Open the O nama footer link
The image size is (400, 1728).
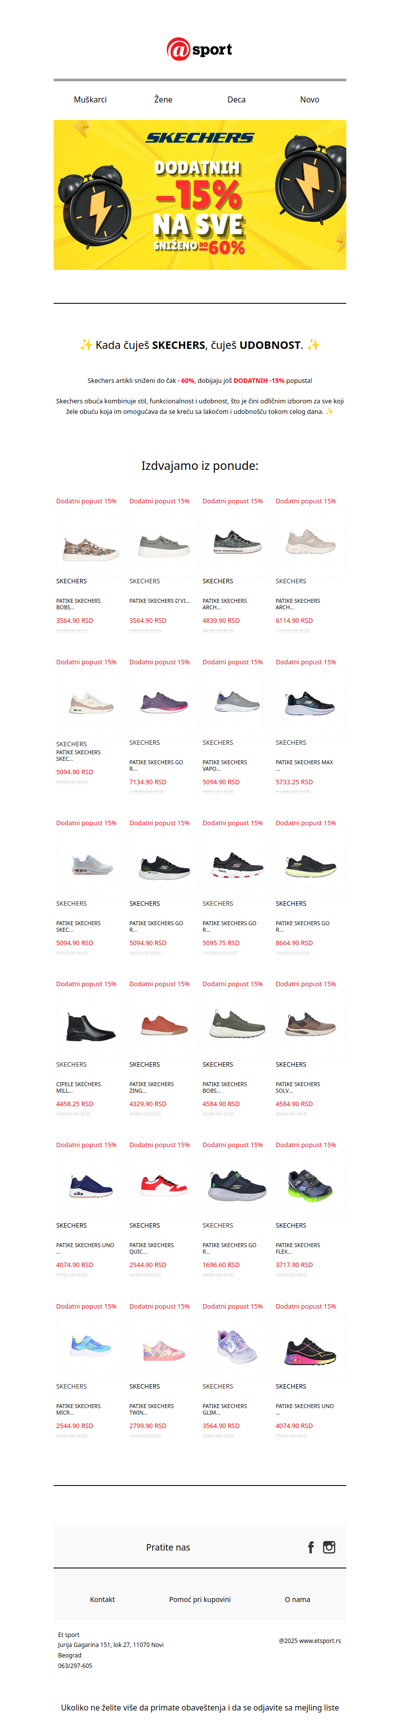click(297, 1599)
